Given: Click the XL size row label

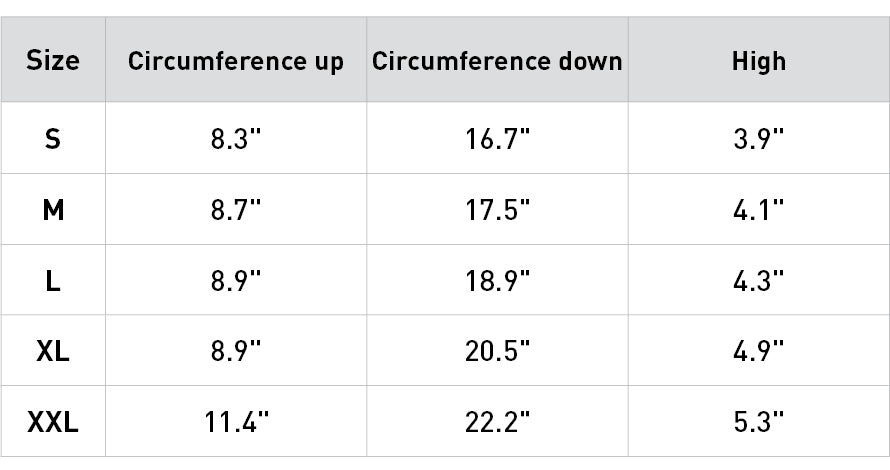Looking at the screenshot, I should pos(53,351).
